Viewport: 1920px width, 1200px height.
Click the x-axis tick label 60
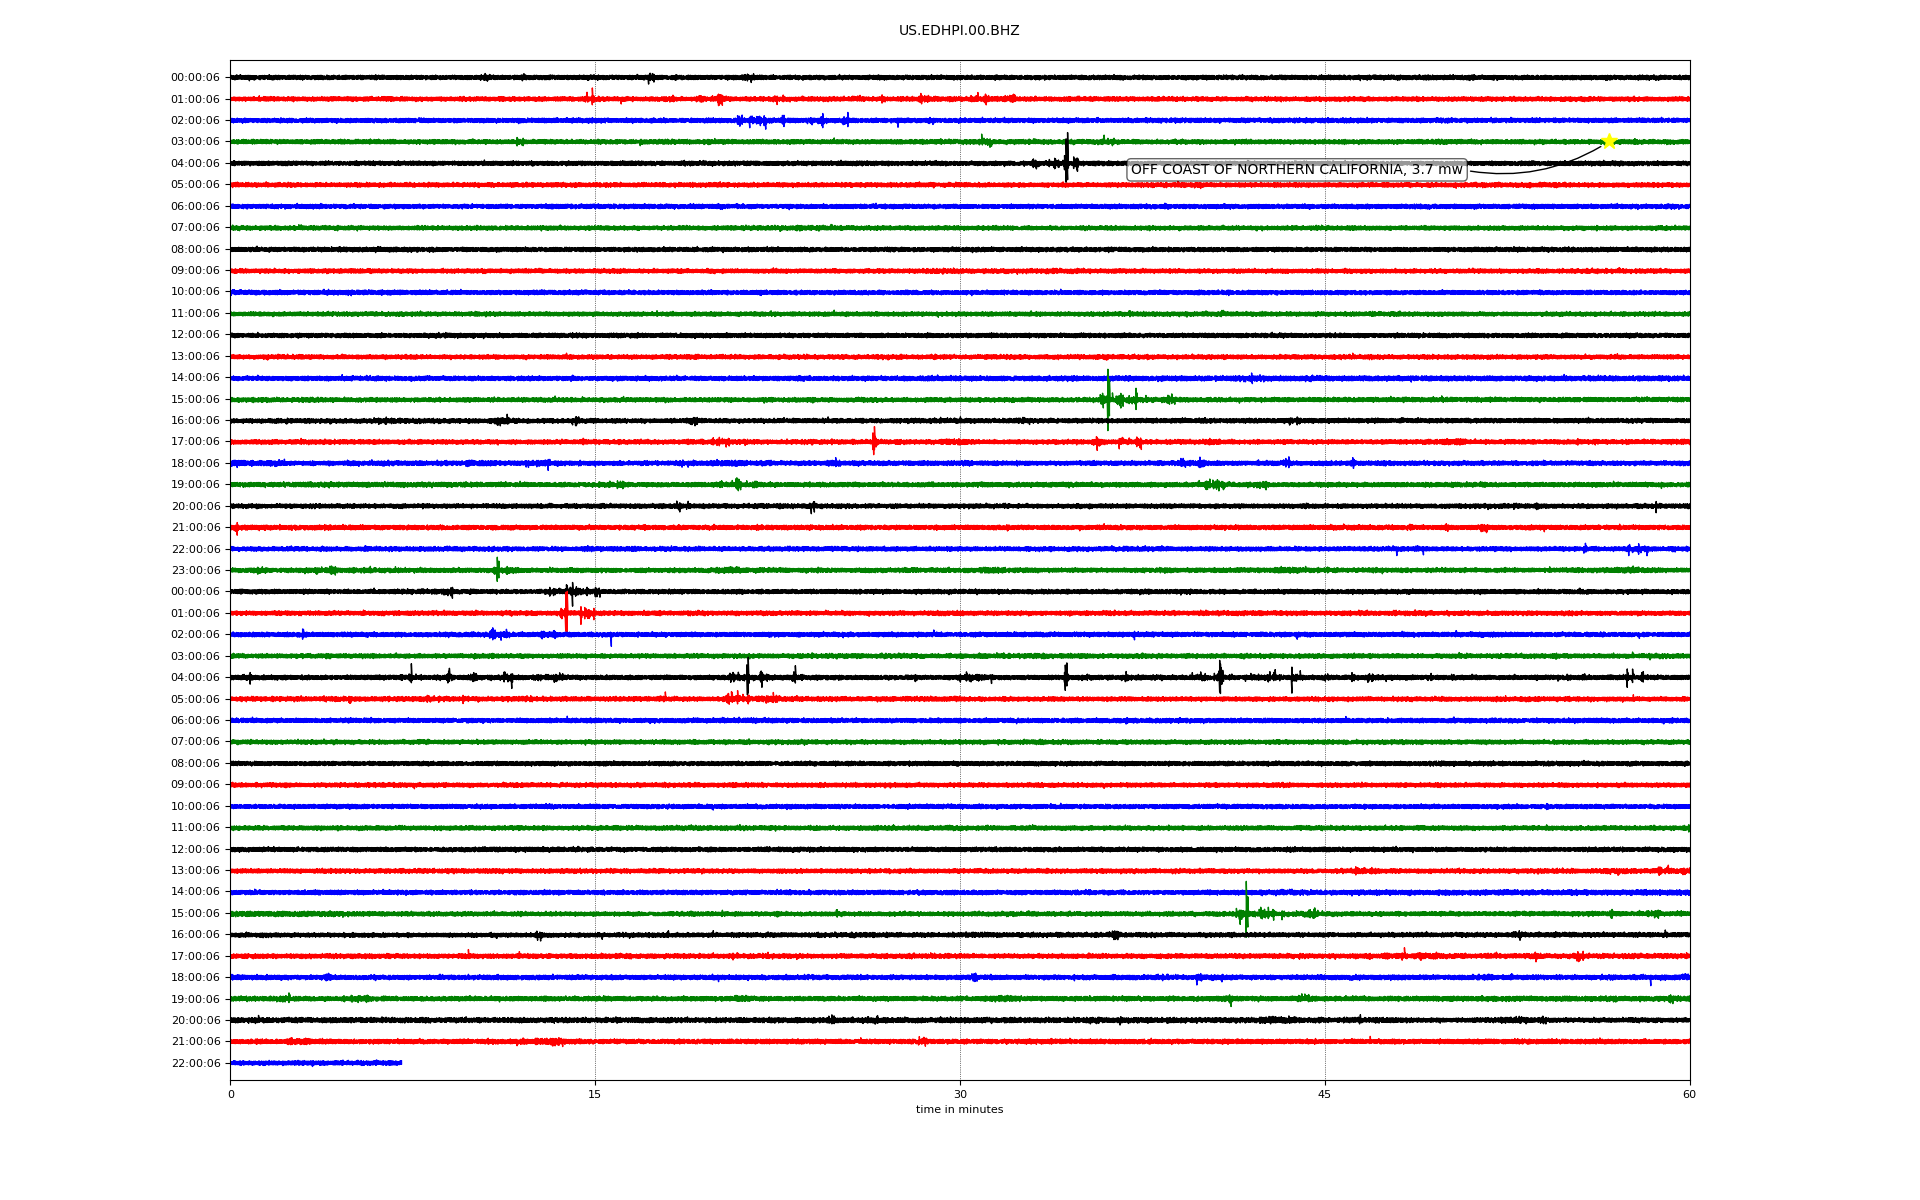[1689, 1094]
